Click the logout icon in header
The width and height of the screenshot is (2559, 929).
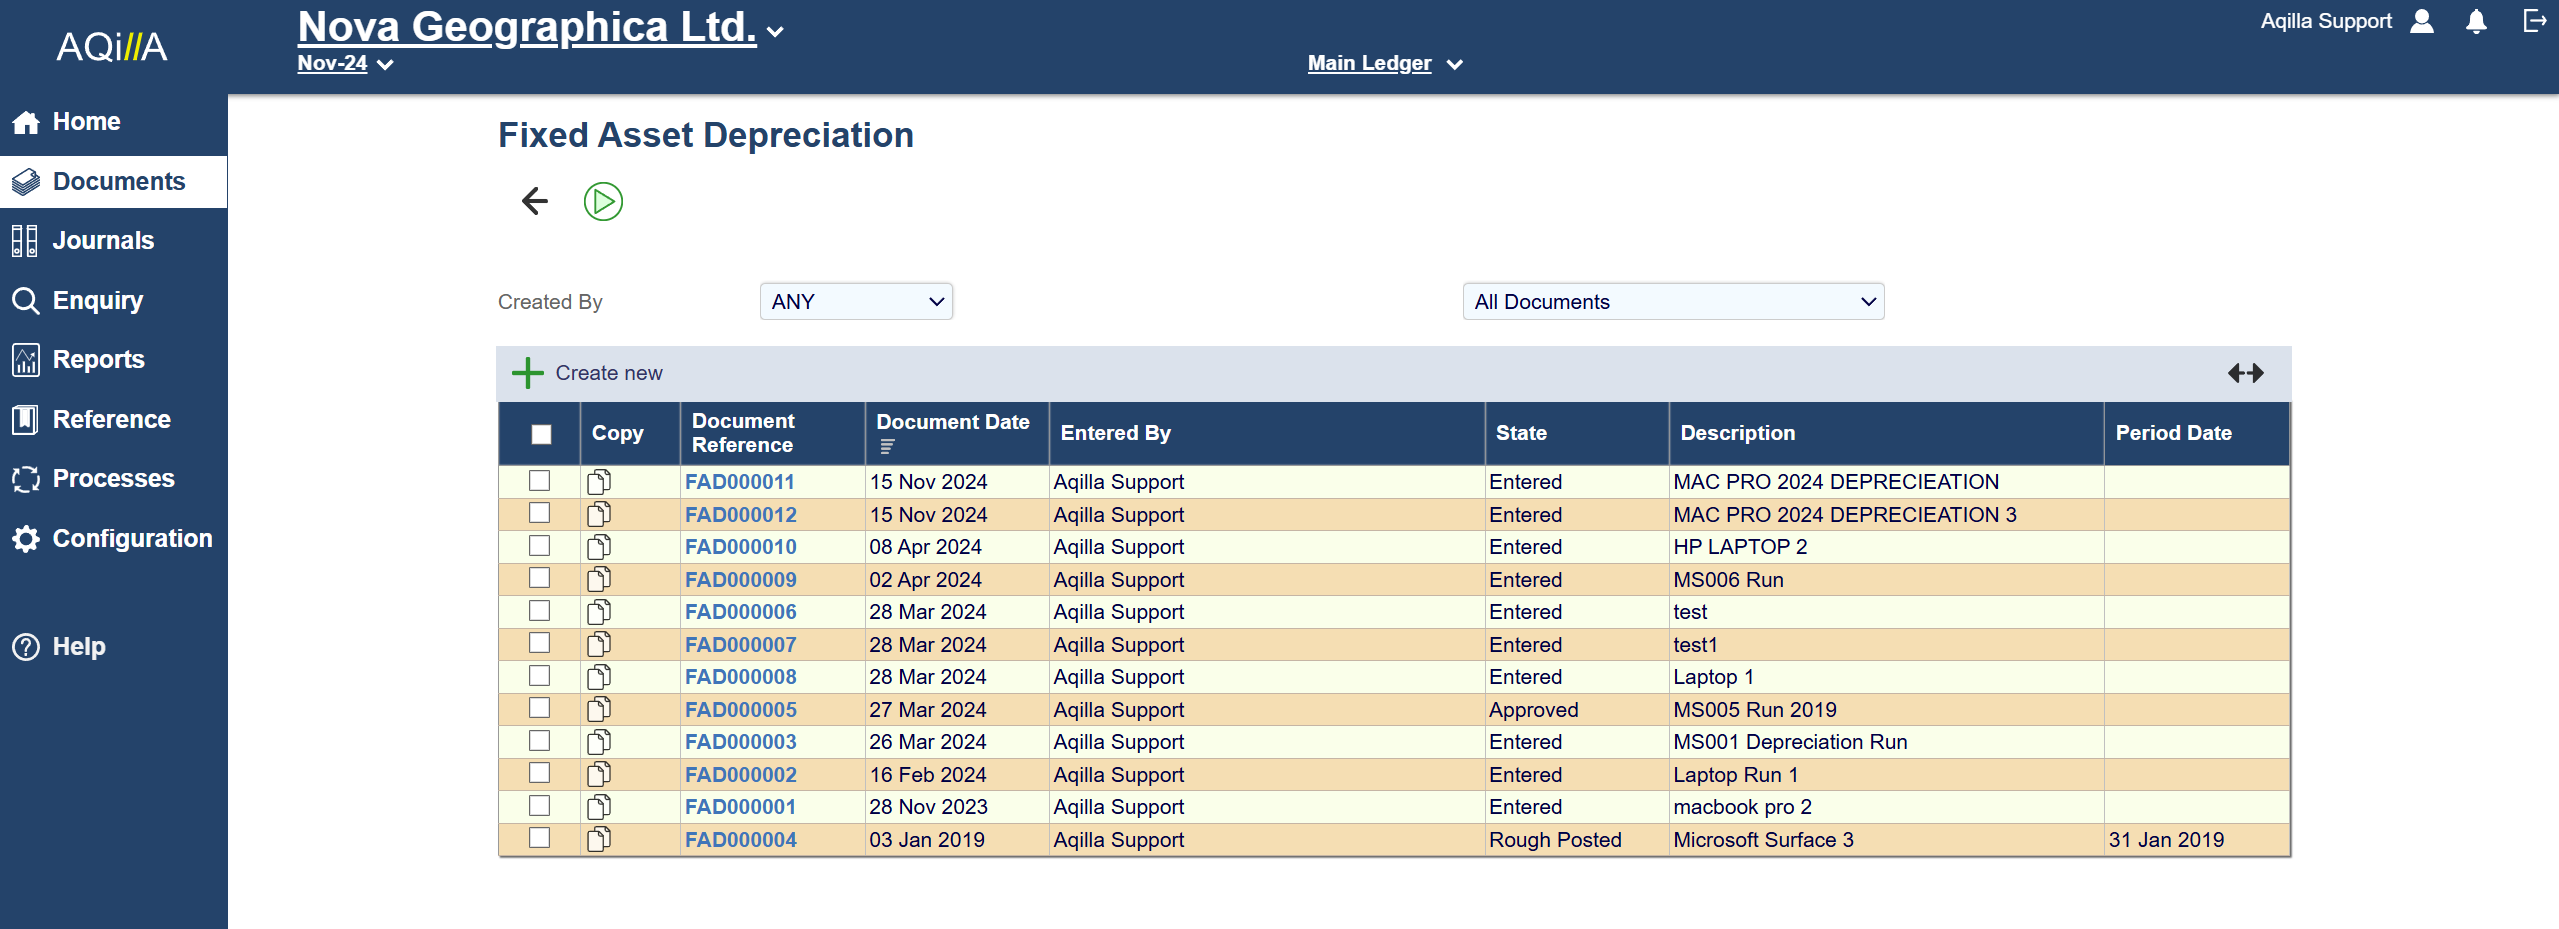point(2534,21)
